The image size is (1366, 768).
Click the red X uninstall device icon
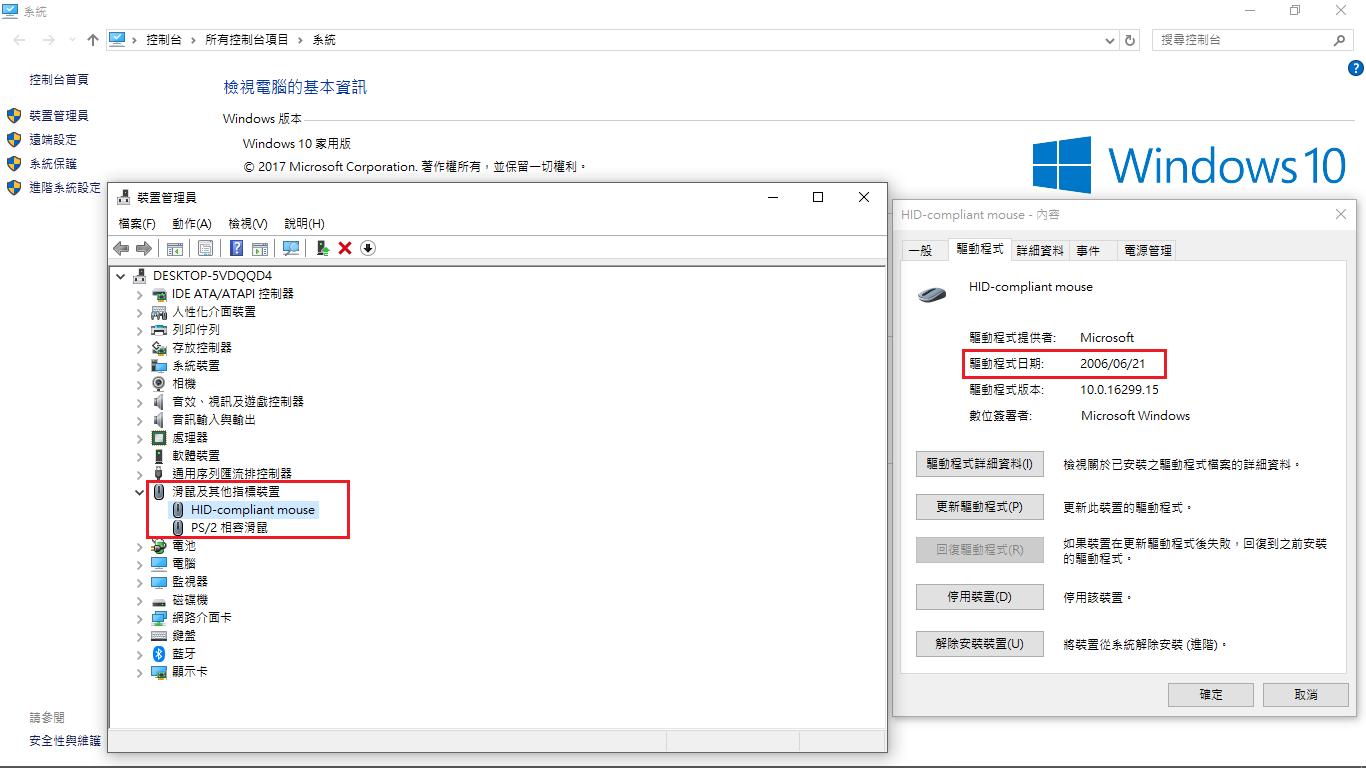(x=345, y=248)
